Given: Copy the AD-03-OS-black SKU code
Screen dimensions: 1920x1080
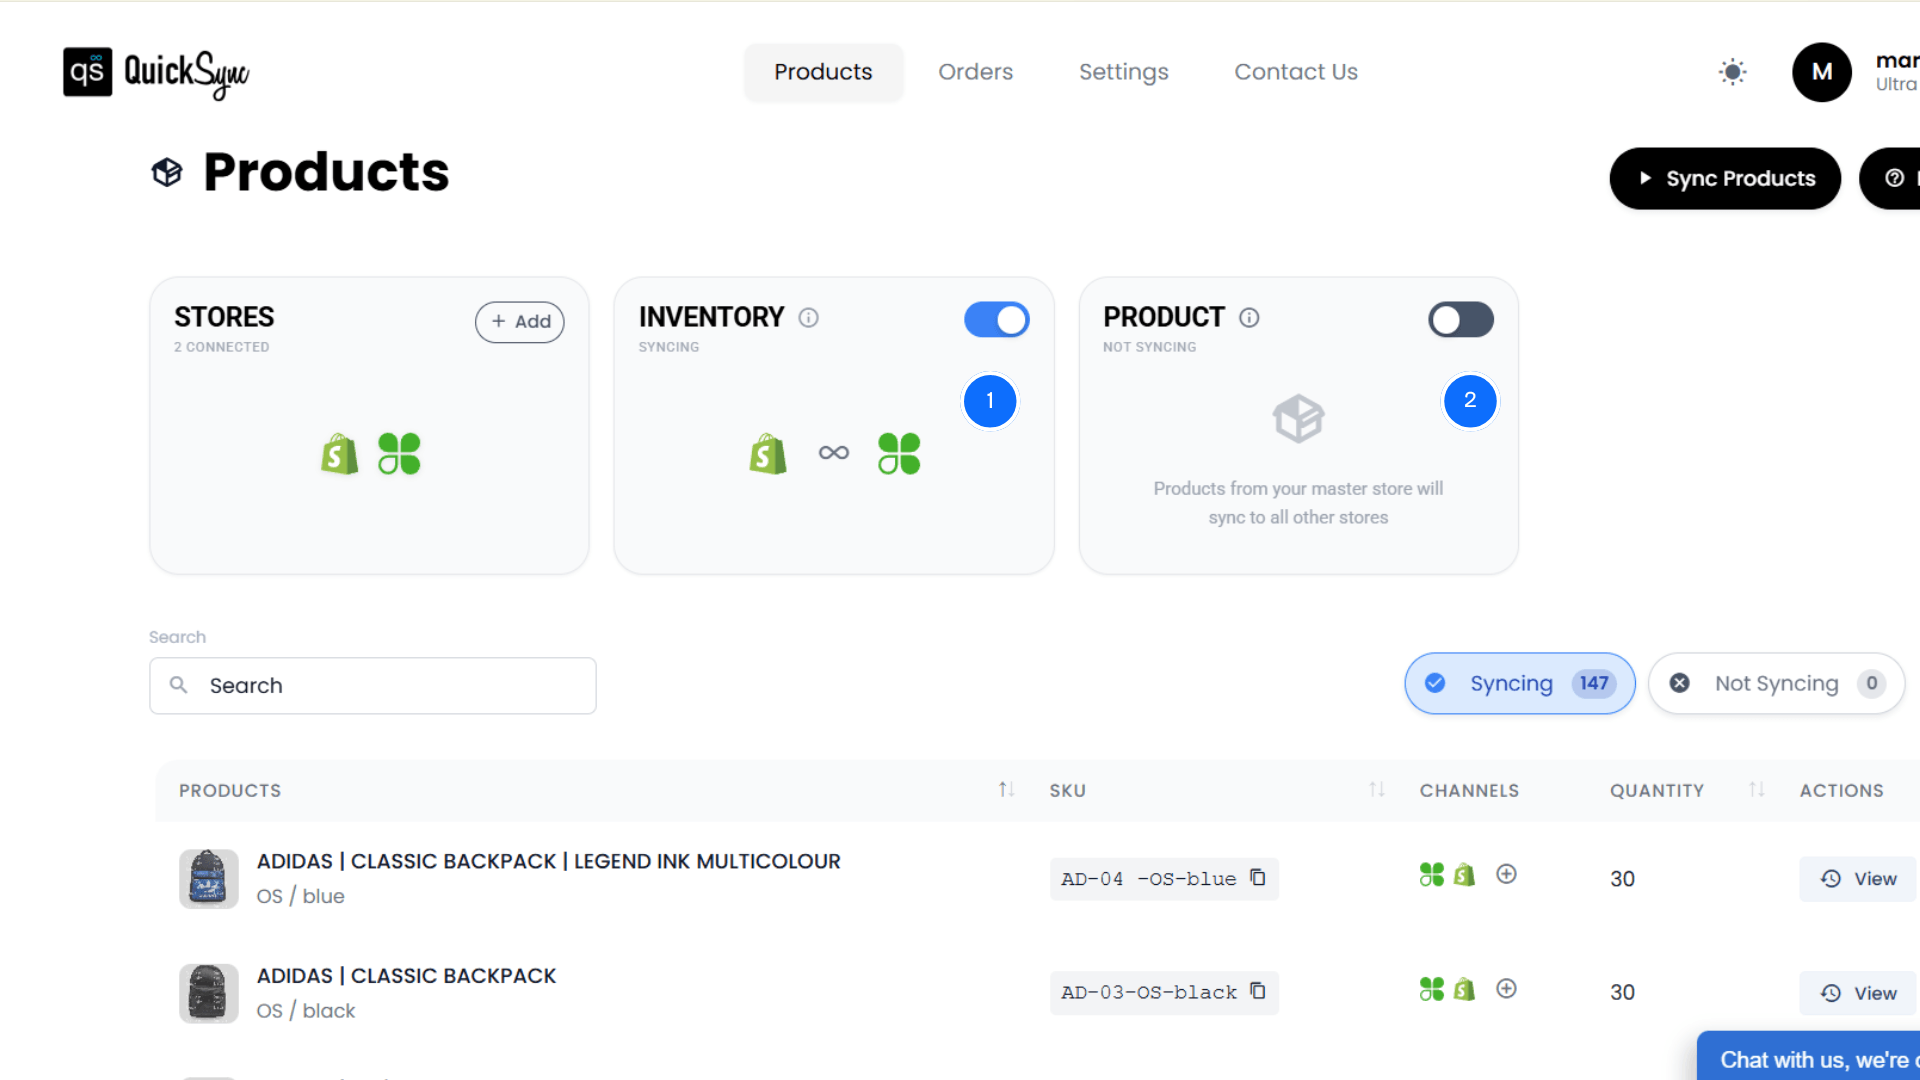Looking at the screenshot, I should point(1256,991).
